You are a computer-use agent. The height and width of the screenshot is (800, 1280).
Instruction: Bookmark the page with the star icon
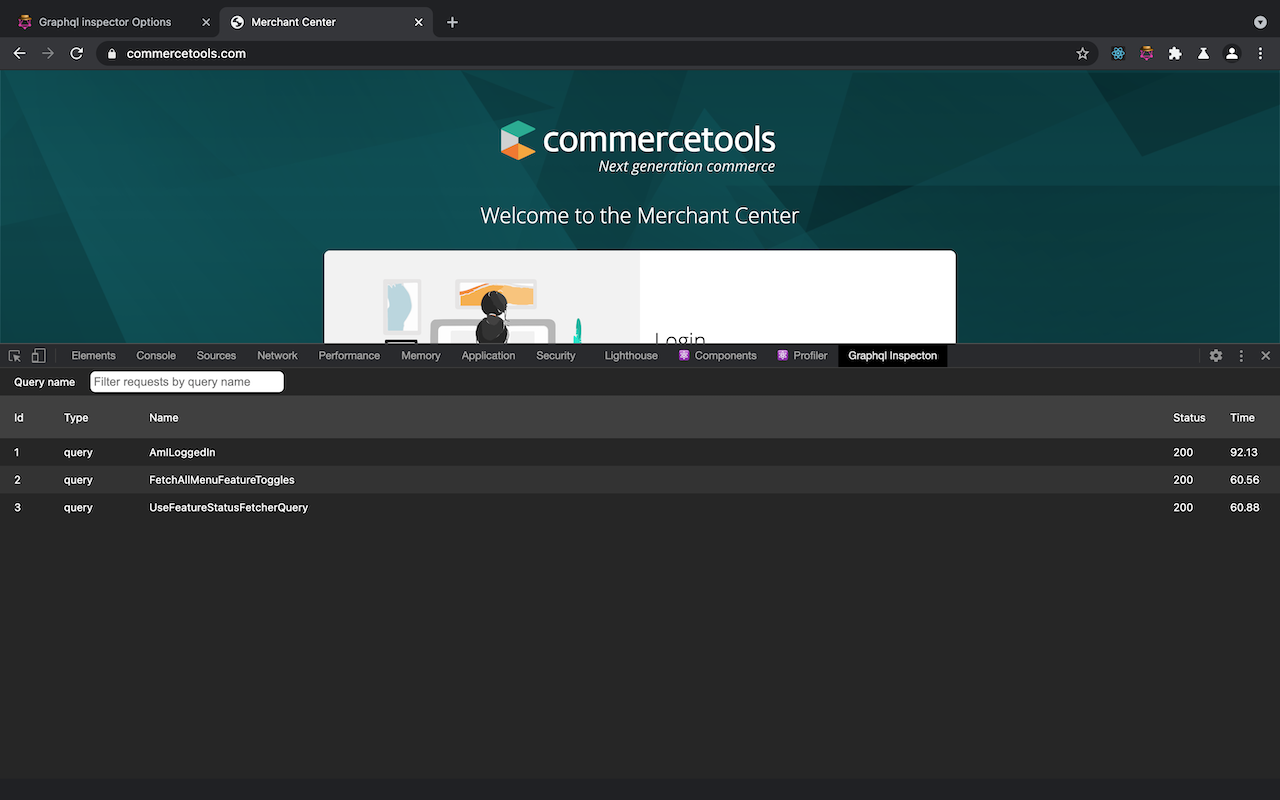coord(1082,53)
